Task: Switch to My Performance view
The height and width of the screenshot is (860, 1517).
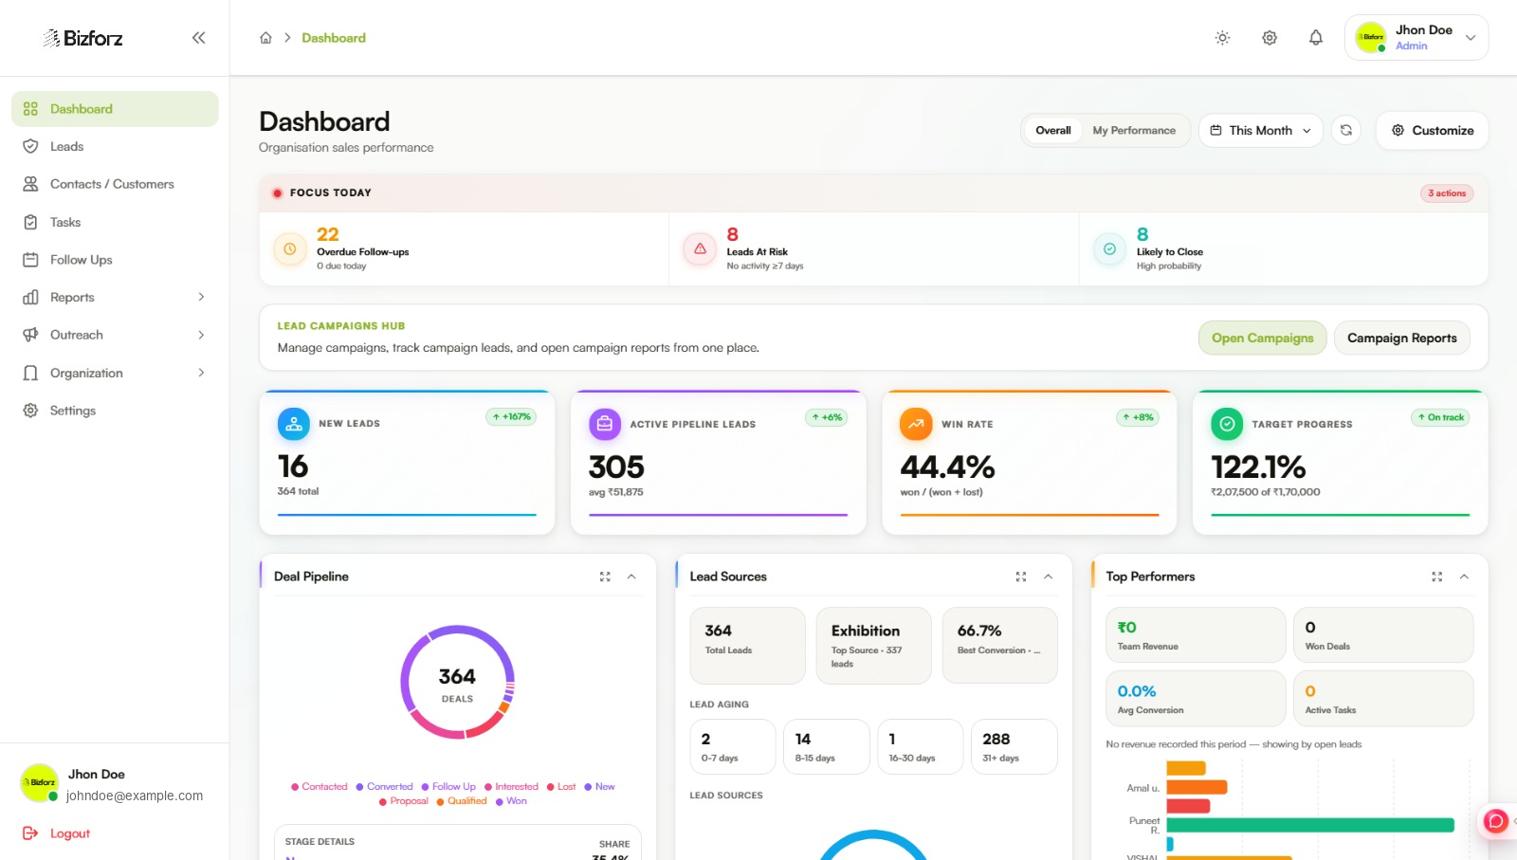Action: [x=1134, y=130]
